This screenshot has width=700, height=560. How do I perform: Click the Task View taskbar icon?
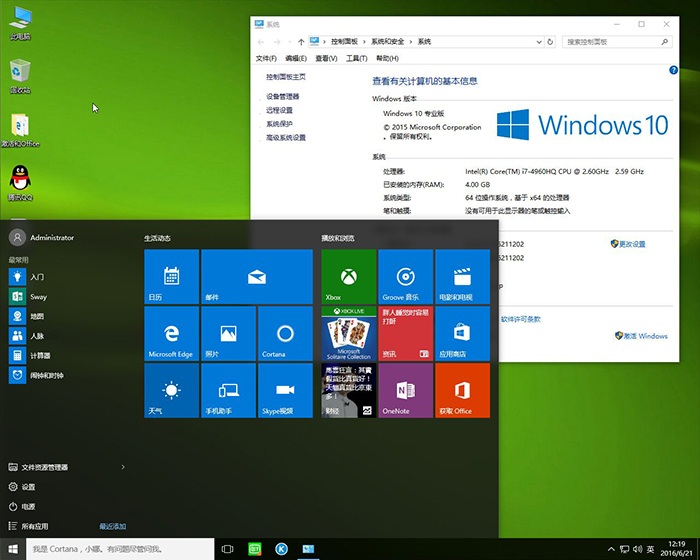tap(227, 549)
